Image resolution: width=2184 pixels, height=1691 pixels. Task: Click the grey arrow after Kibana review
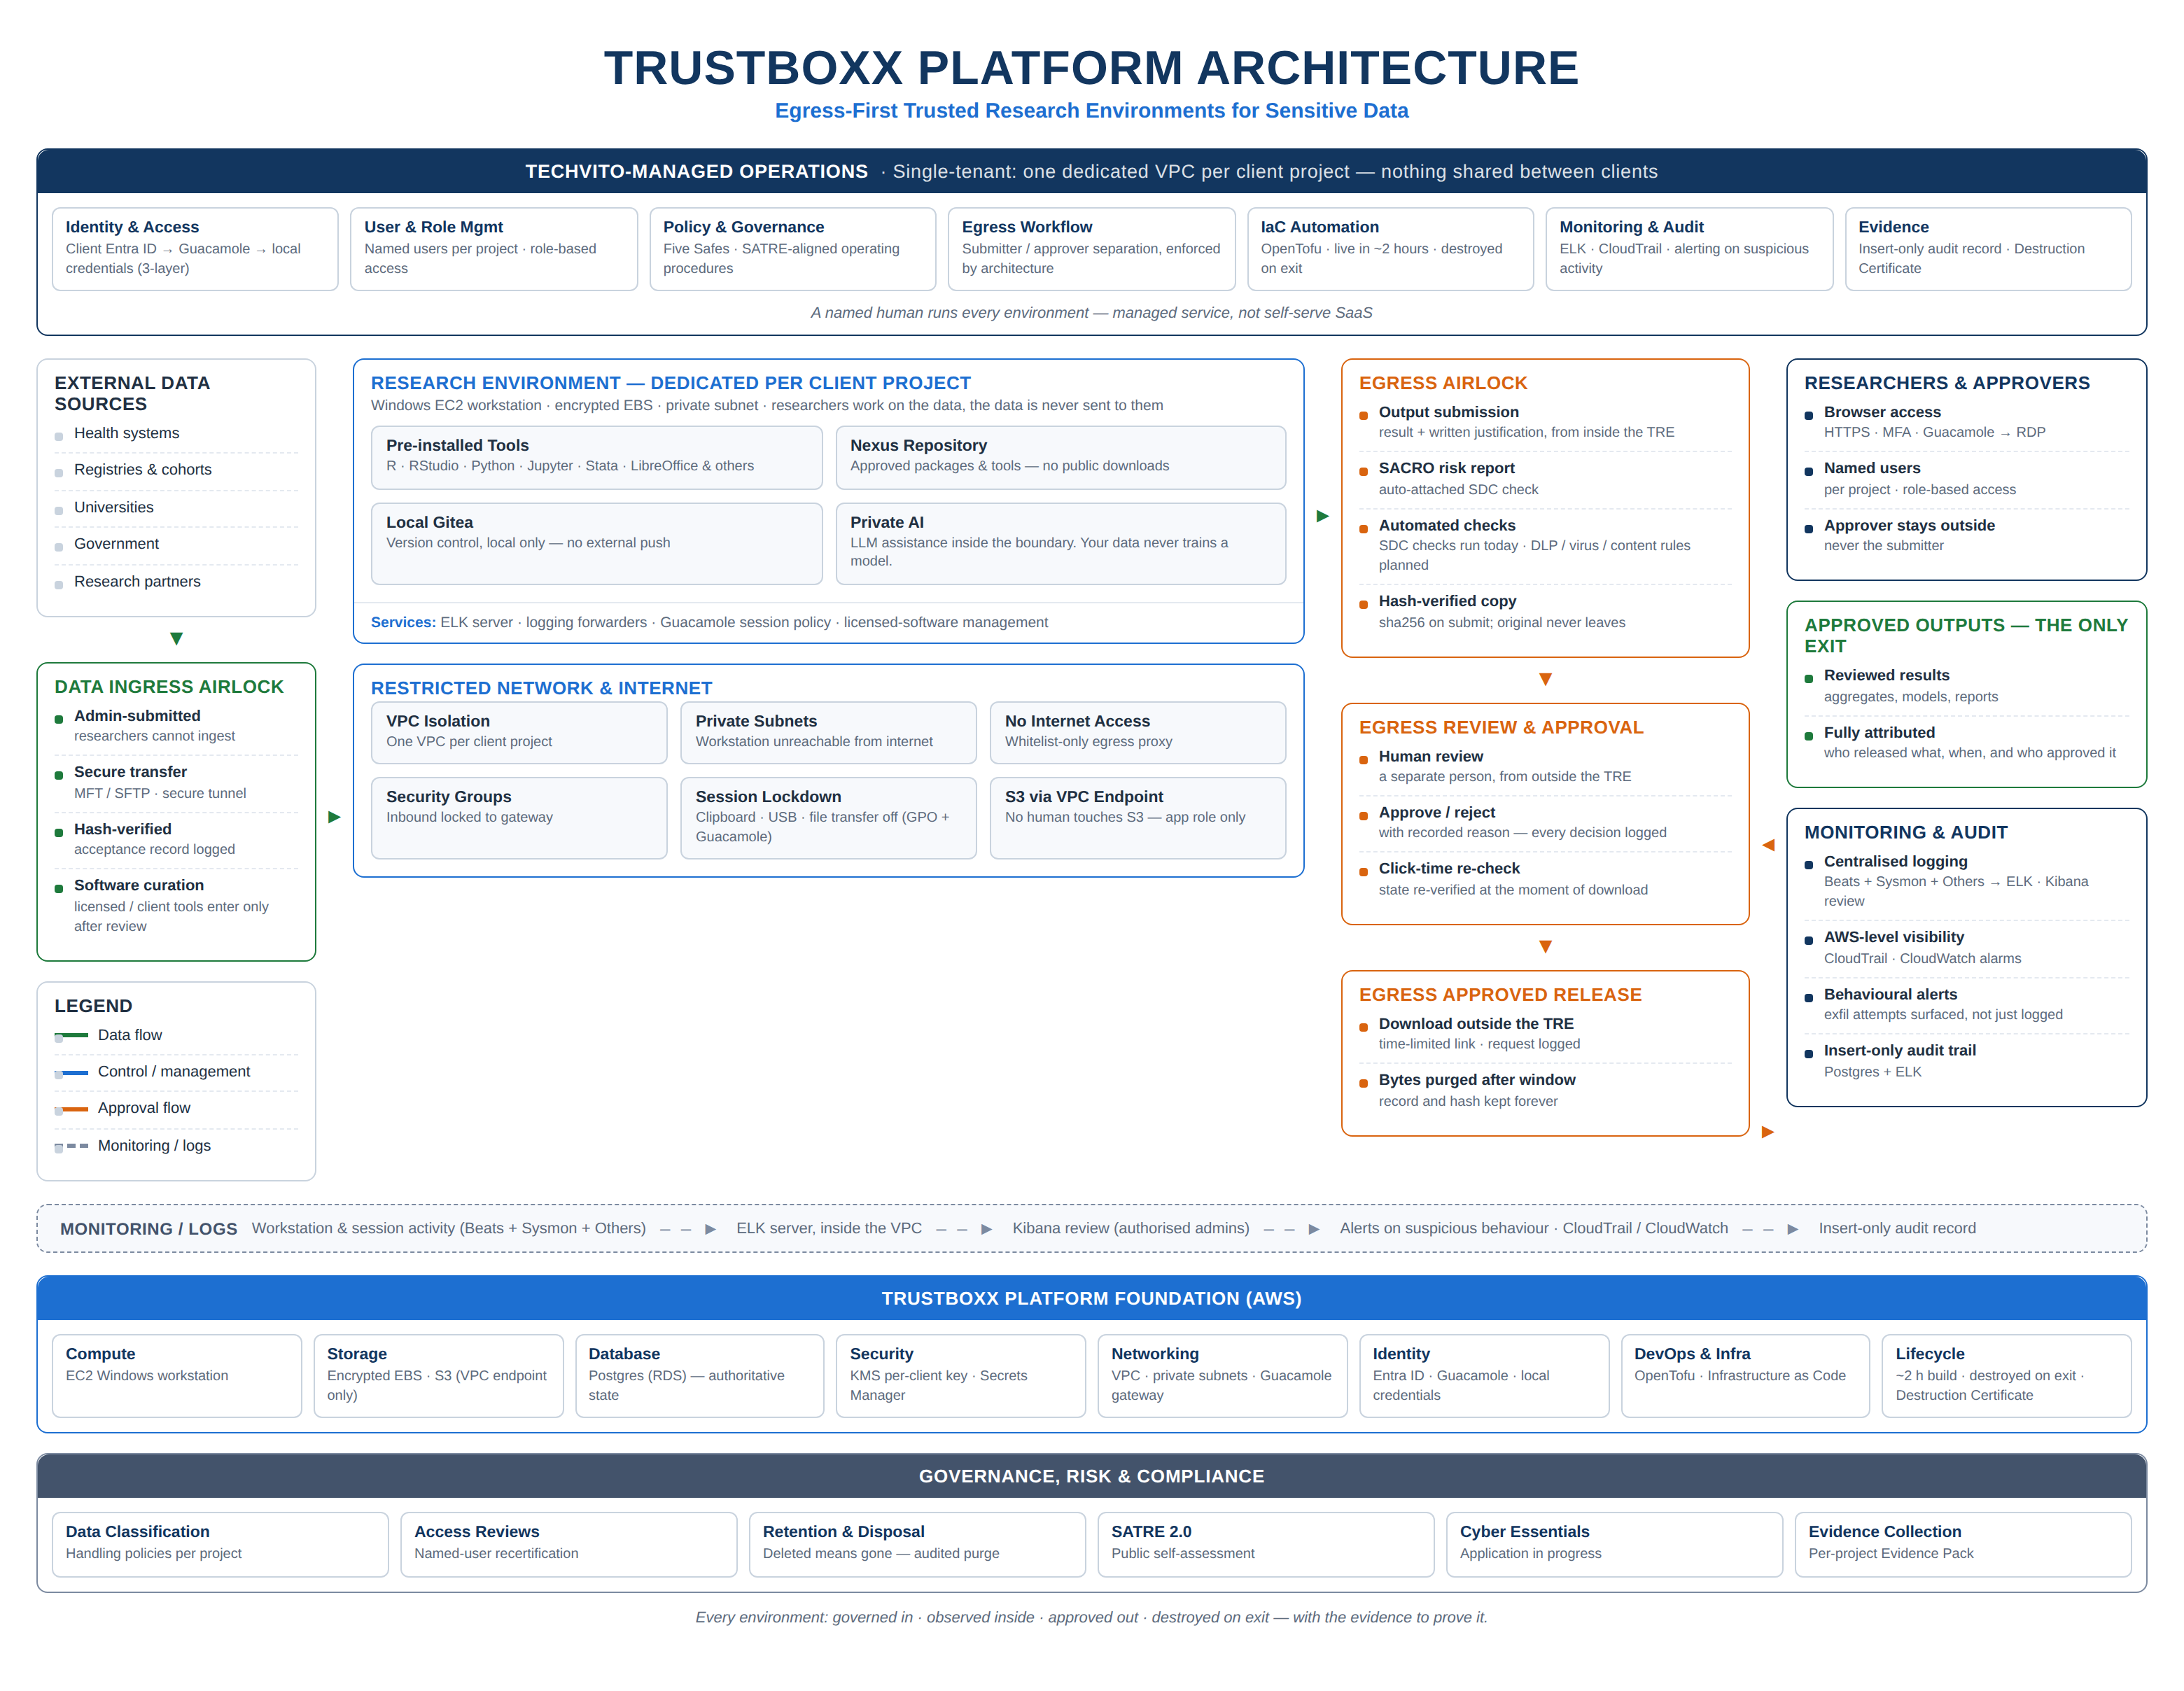(1314, 1229)
